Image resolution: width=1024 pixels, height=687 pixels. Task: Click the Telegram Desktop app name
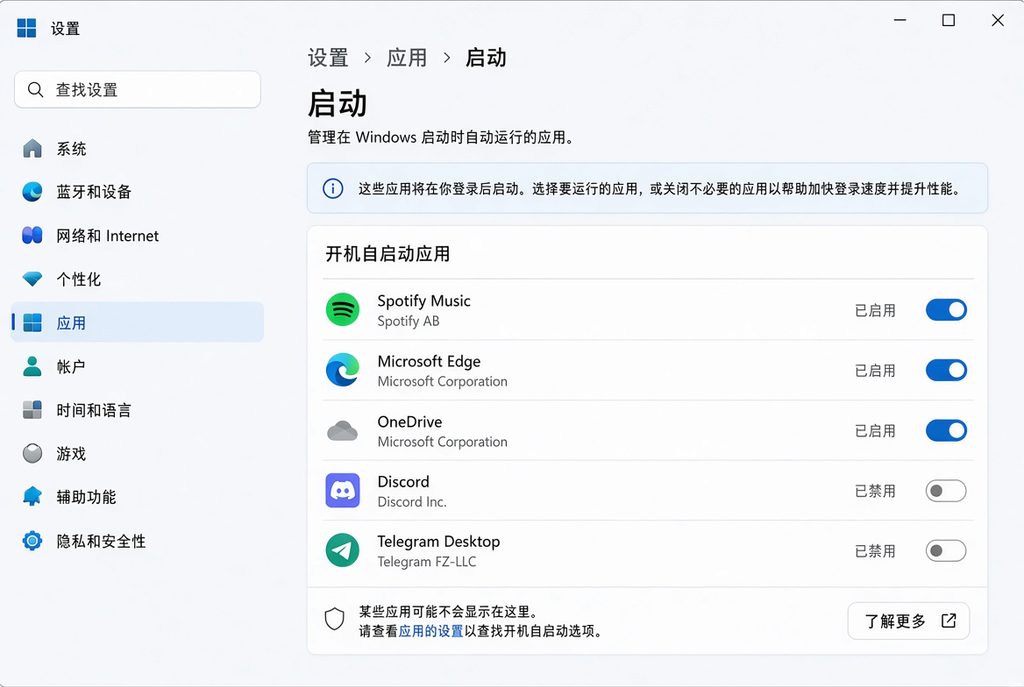tap(439, 542)
